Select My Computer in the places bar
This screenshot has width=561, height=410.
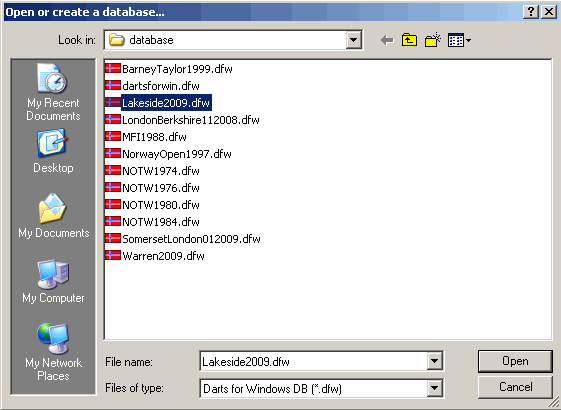53,282
